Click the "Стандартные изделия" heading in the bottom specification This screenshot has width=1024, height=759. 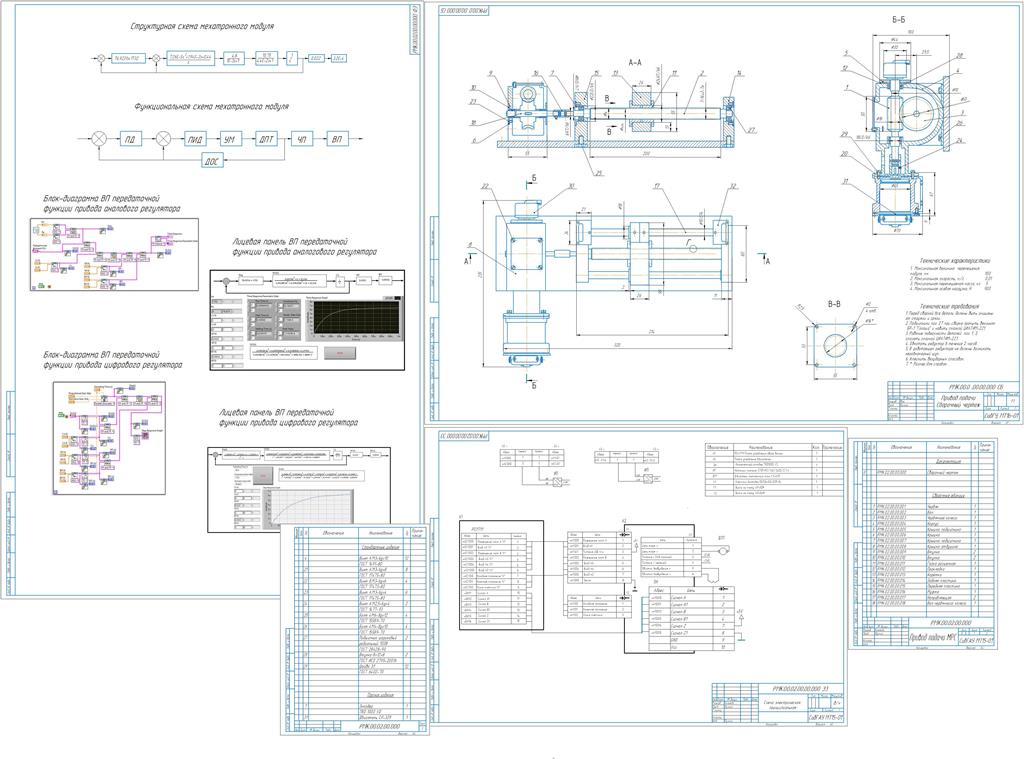(381, 549)
